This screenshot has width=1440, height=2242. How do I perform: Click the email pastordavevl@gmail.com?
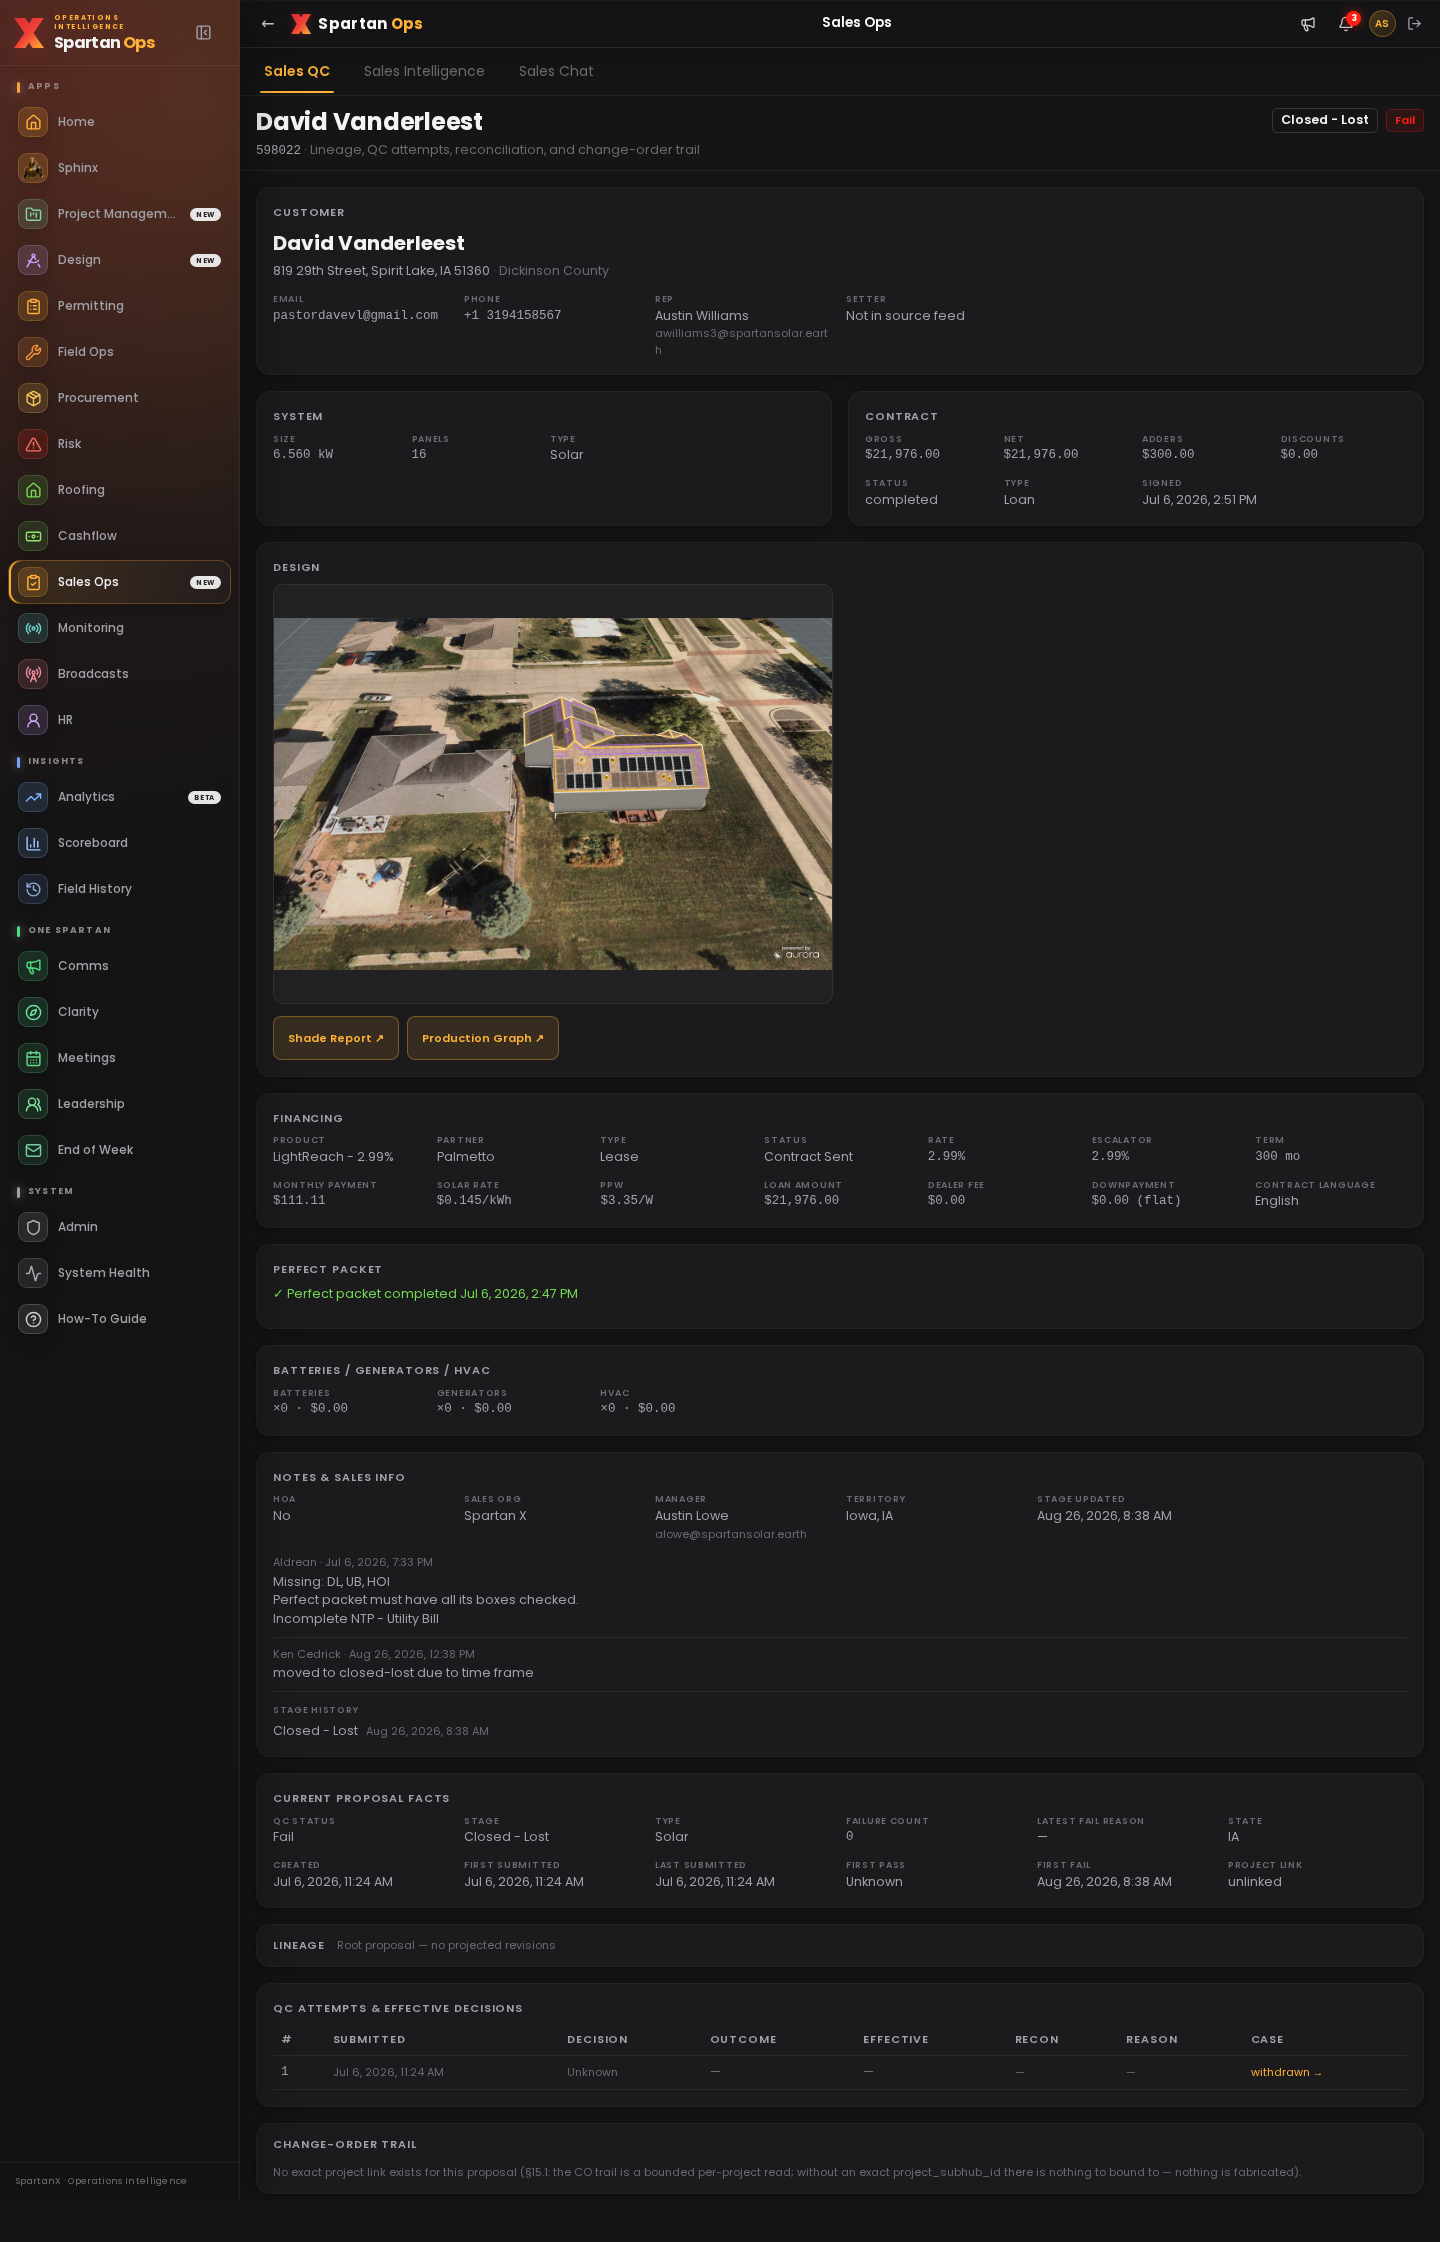356,315
